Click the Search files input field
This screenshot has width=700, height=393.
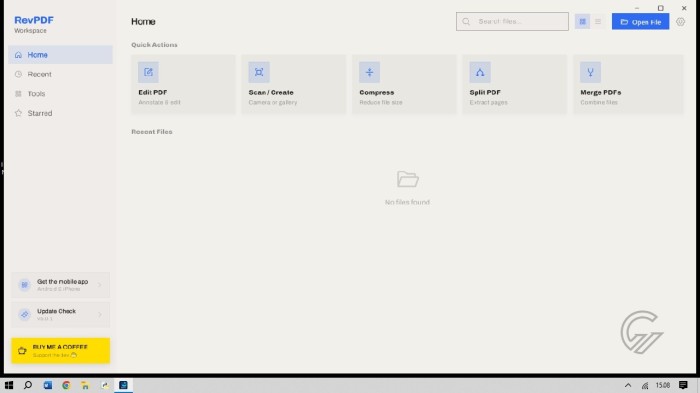[x=512, y=21]
